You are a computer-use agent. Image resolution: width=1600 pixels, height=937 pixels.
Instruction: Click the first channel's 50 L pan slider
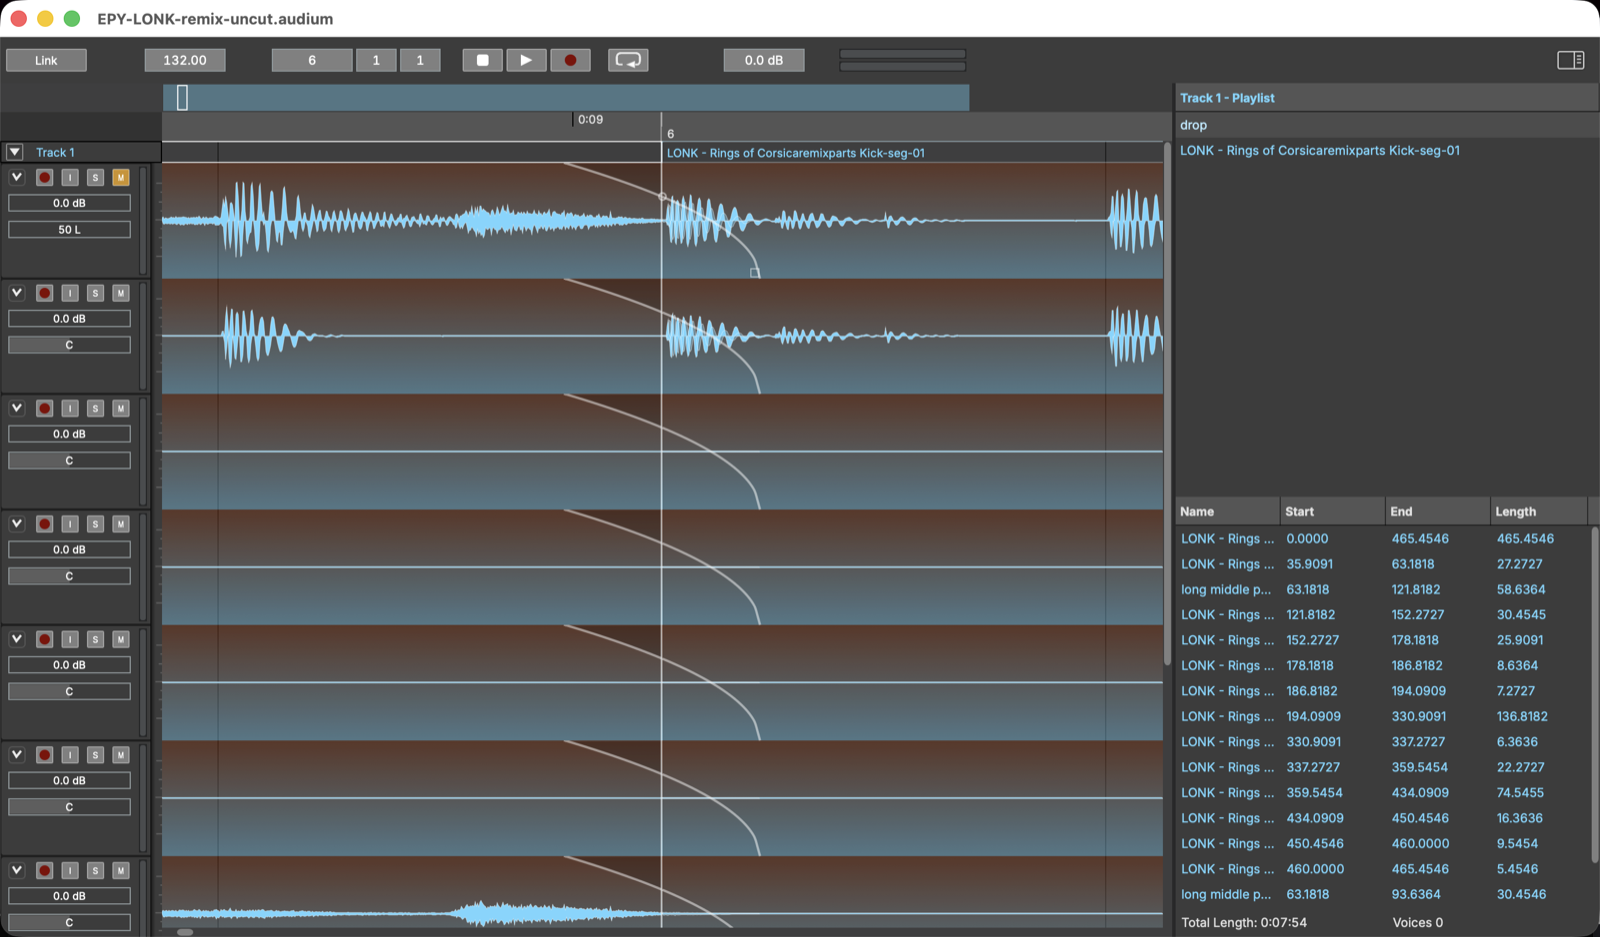pyautogui.click(x=69, y=229)
